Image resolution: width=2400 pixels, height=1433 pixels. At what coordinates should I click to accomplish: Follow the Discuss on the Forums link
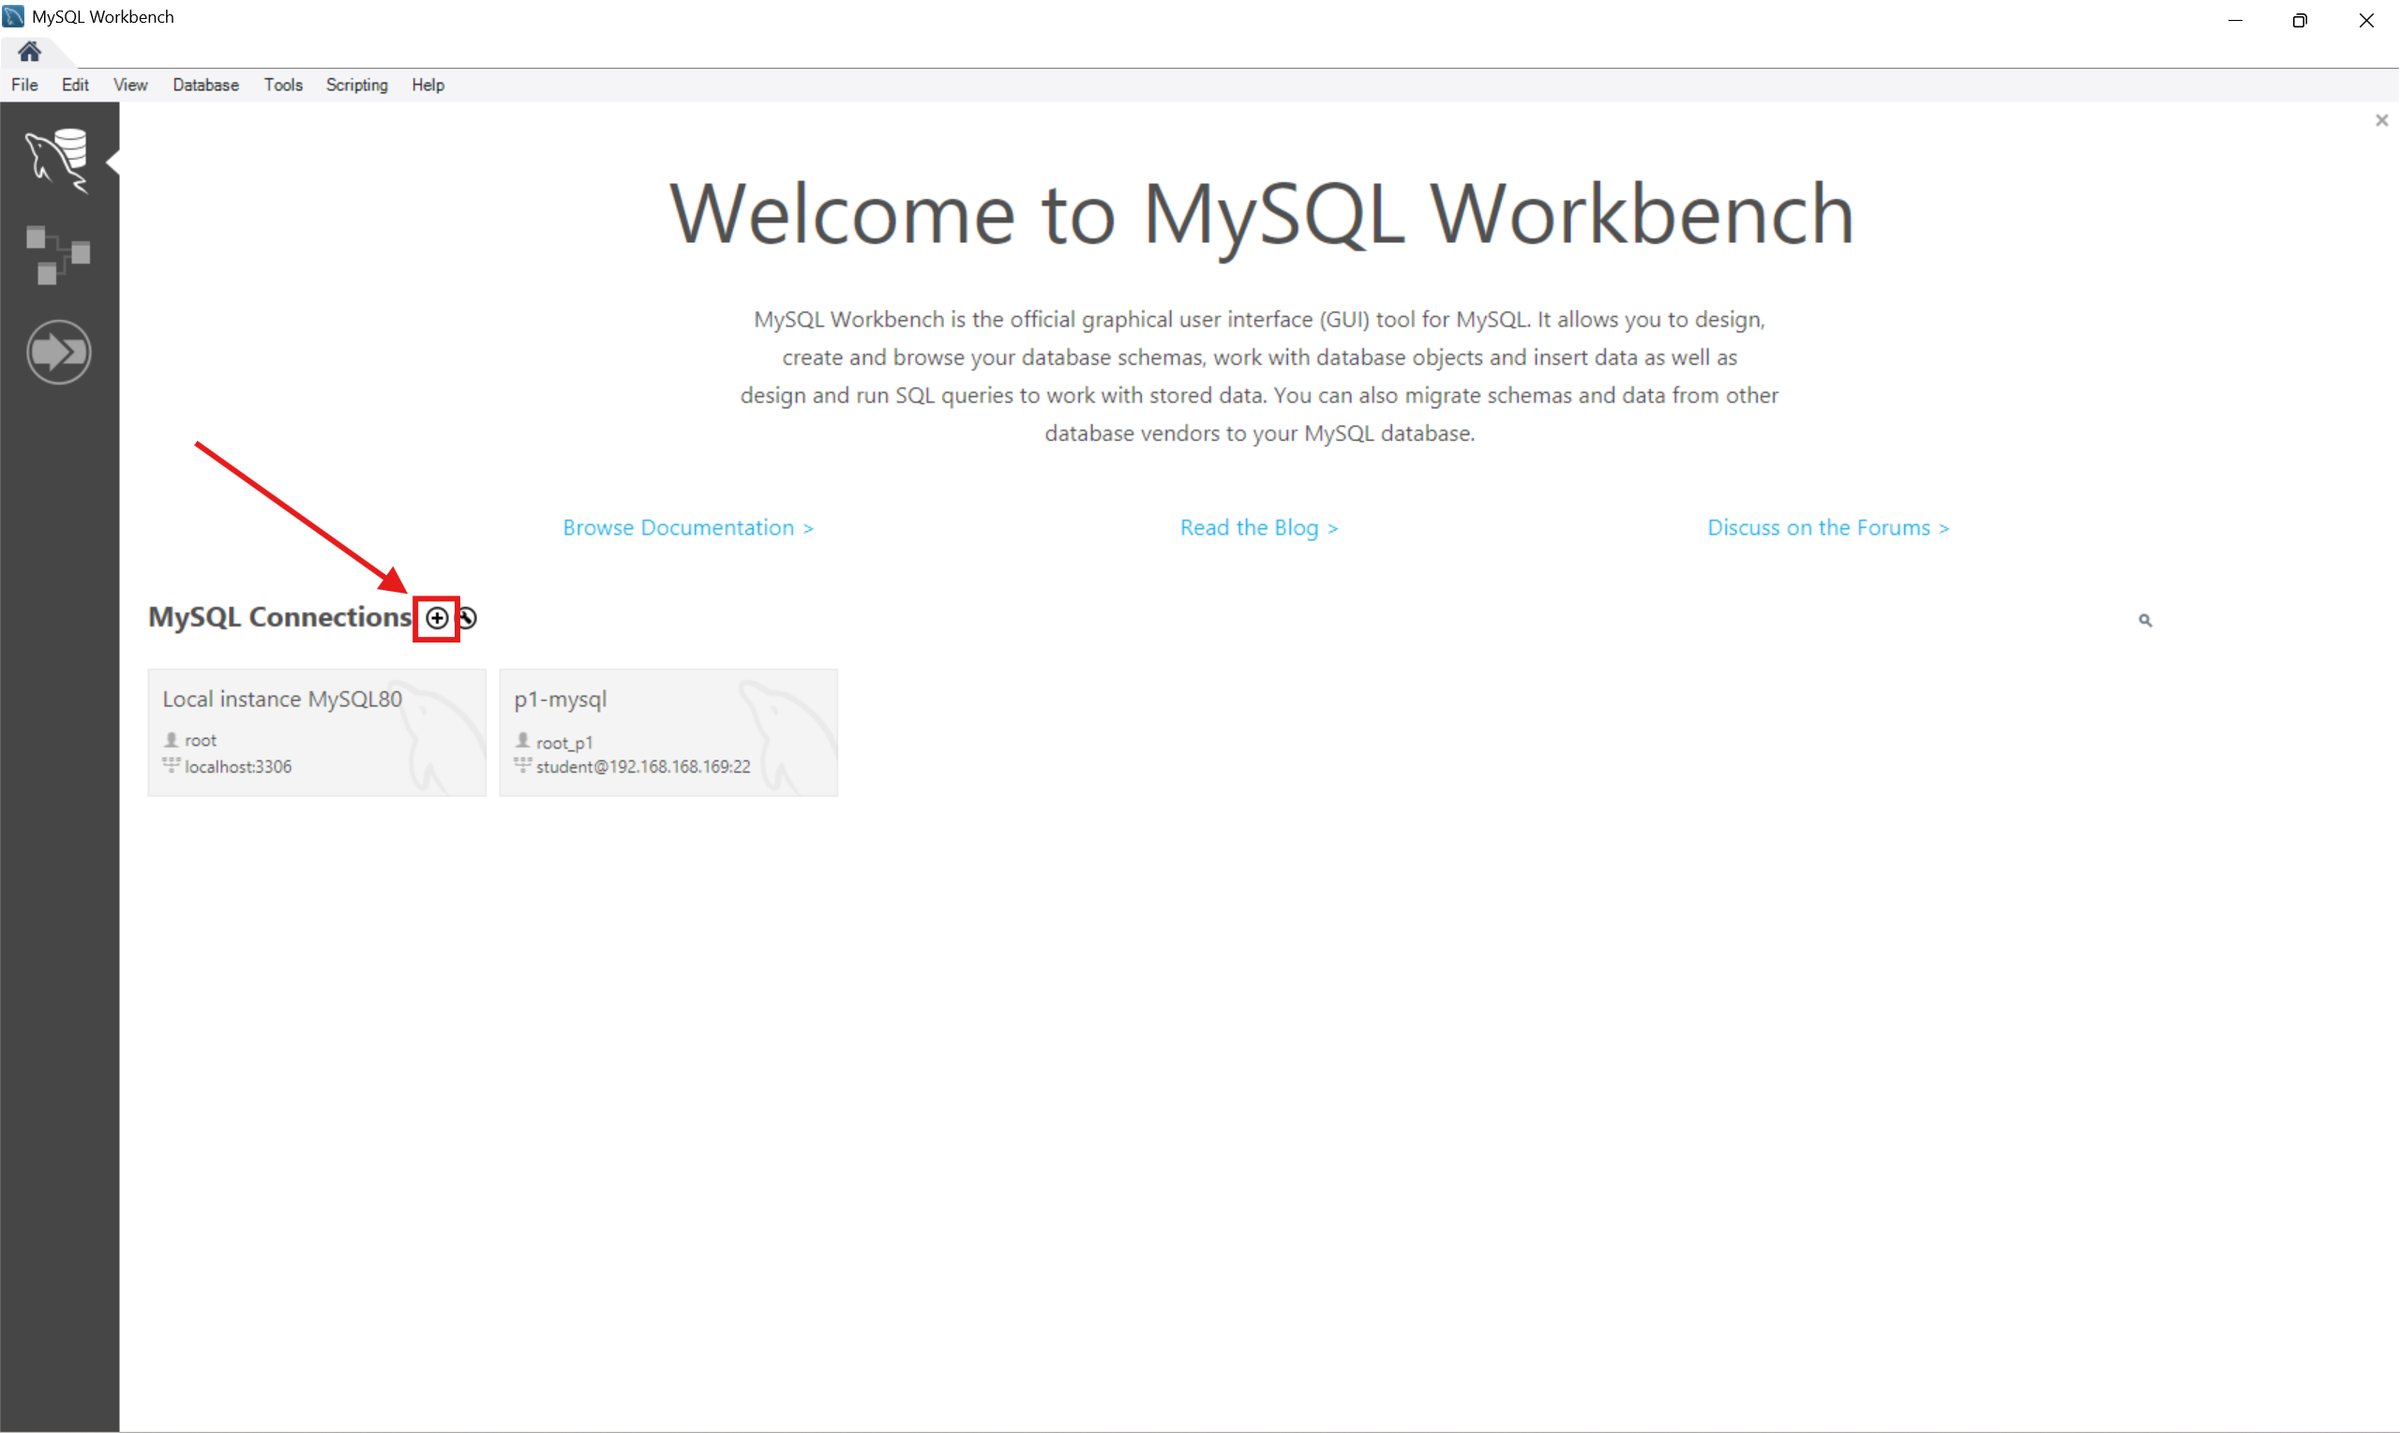click(x=1828, y=527)
